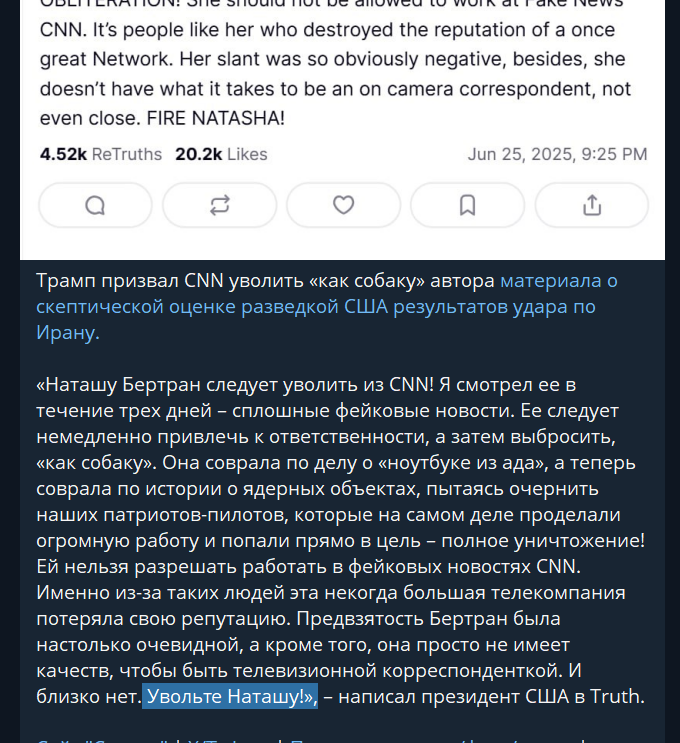Open the 4.52k ReTruths count
This screenshot has width=680, height=743.
(x=101, y=154)
